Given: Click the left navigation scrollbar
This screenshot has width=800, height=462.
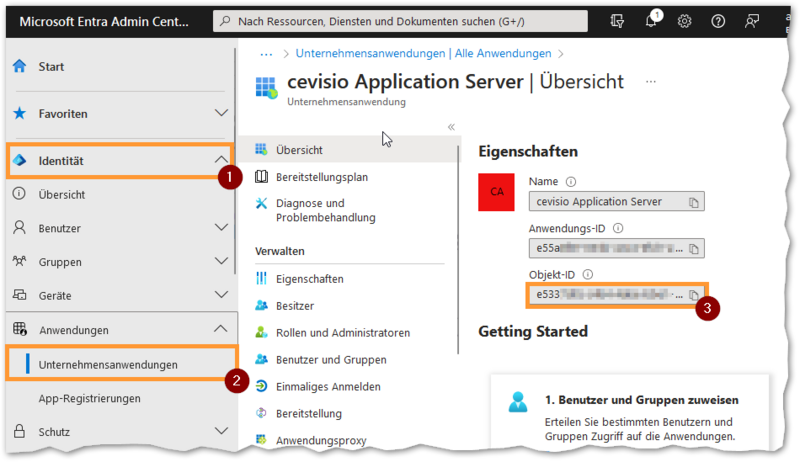Looking at the screenshot, I should point(235,161).
